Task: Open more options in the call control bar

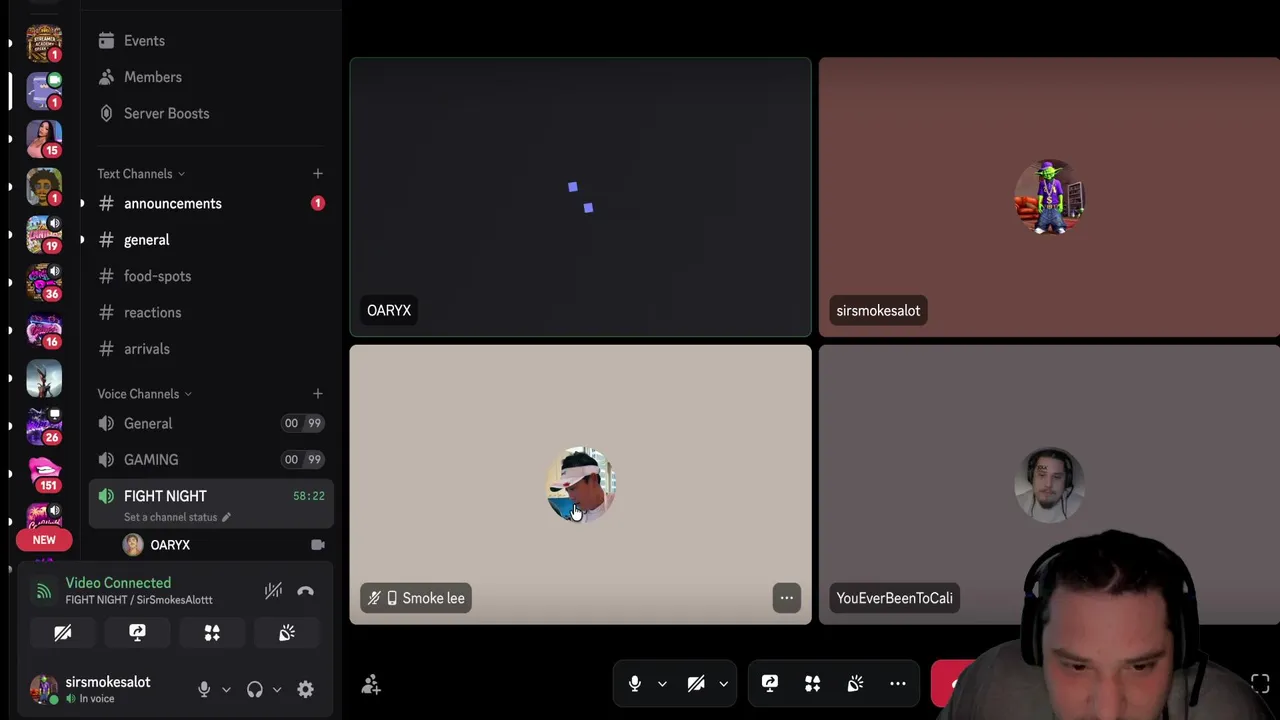Action: point(898,684)
